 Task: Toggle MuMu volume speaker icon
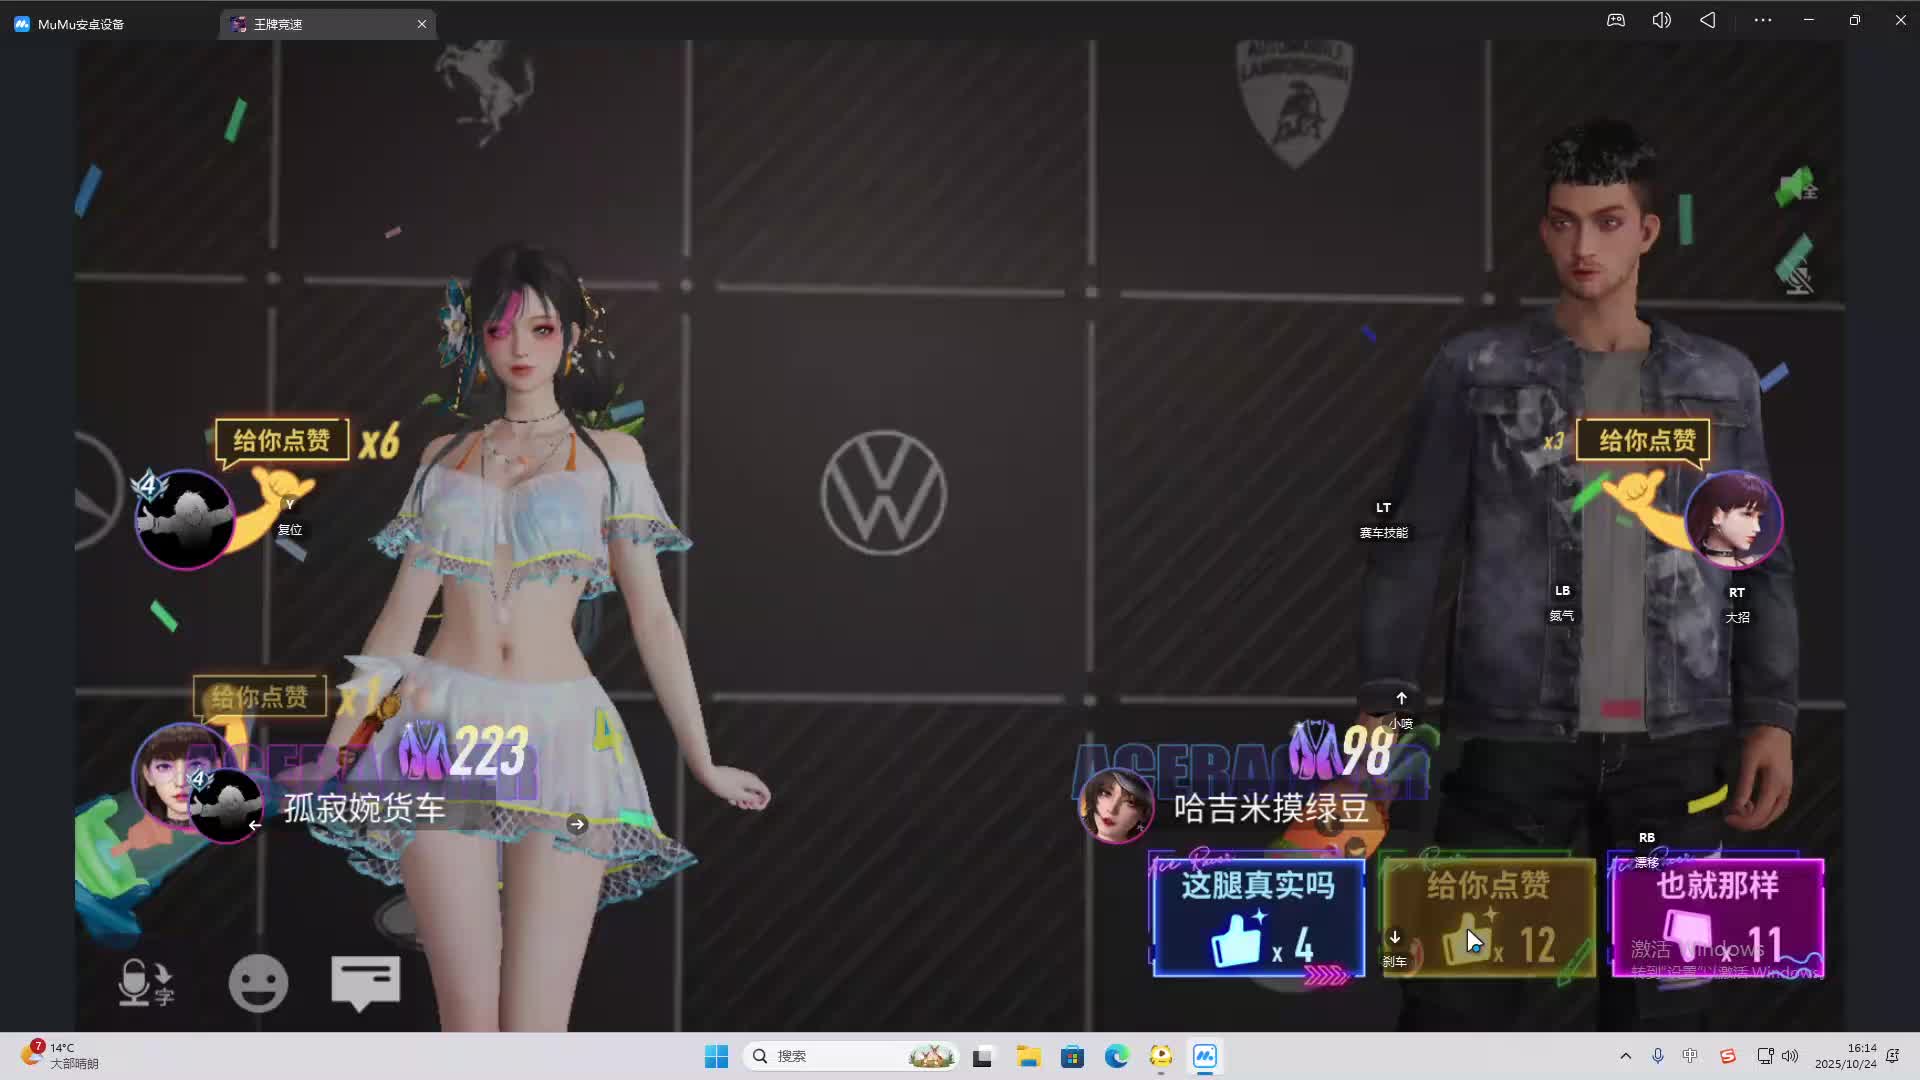pos(1661,20)
